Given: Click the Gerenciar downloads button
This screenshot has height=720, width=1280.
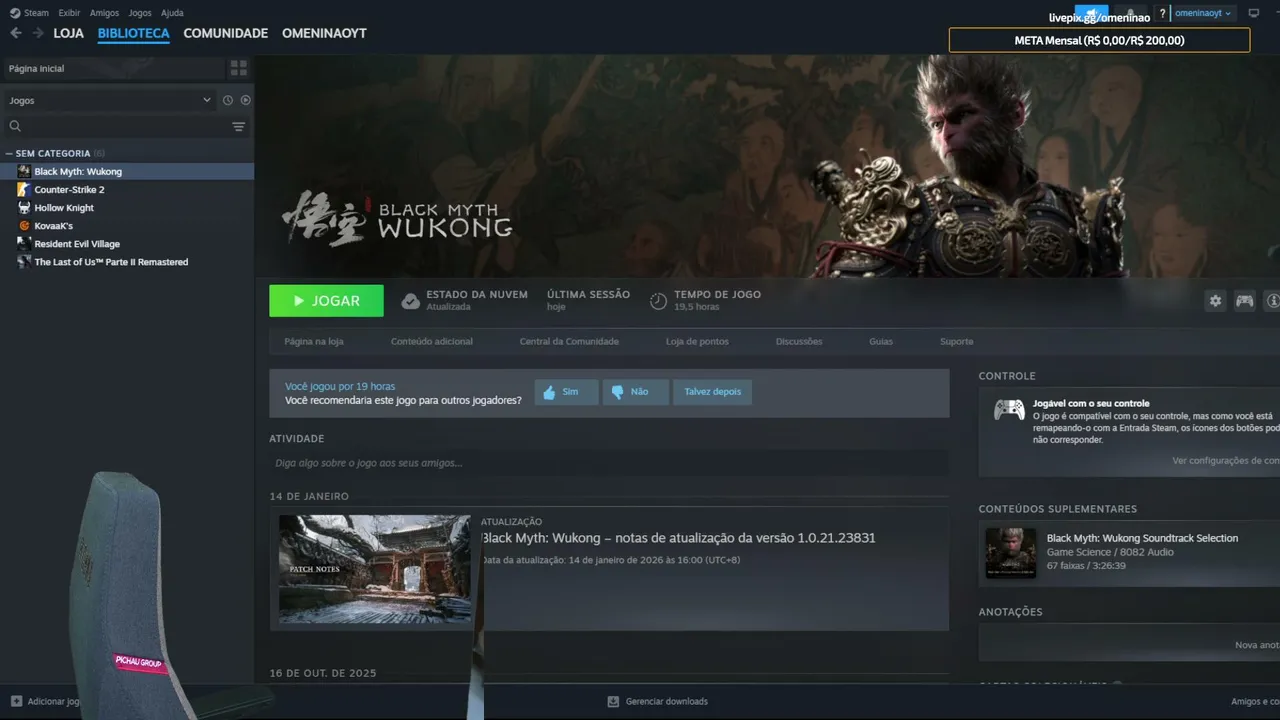Looking at the screenshot, I should click(658, 702).
